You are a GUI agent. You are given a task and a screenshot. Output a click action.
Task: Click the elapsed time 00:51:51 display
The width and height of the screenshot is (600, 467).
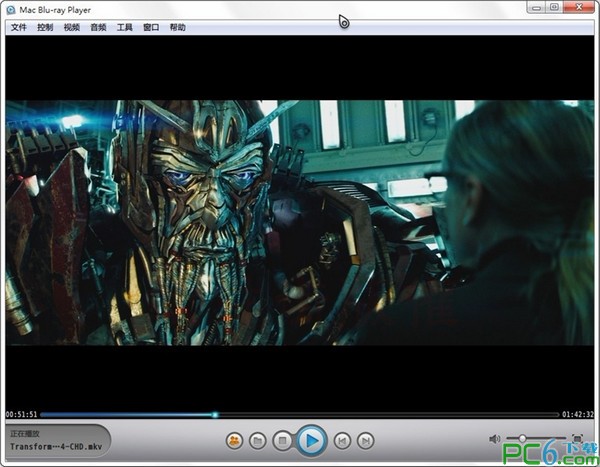click(x=21, y=414)
